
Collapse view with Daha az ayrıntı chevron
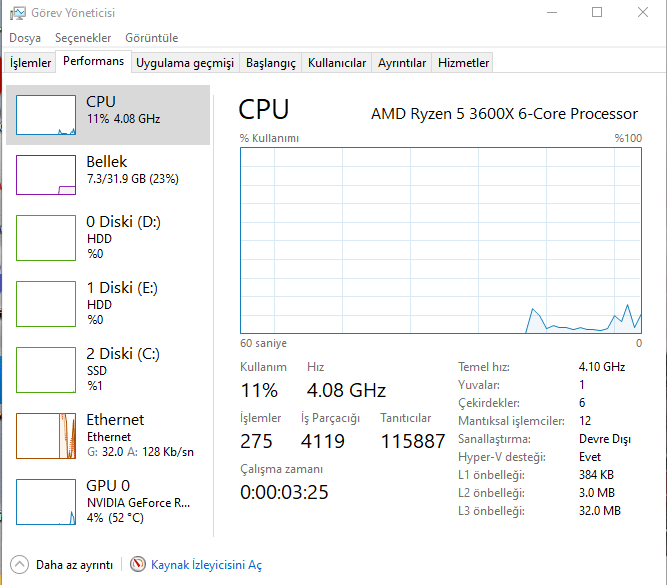click(19, 565)
